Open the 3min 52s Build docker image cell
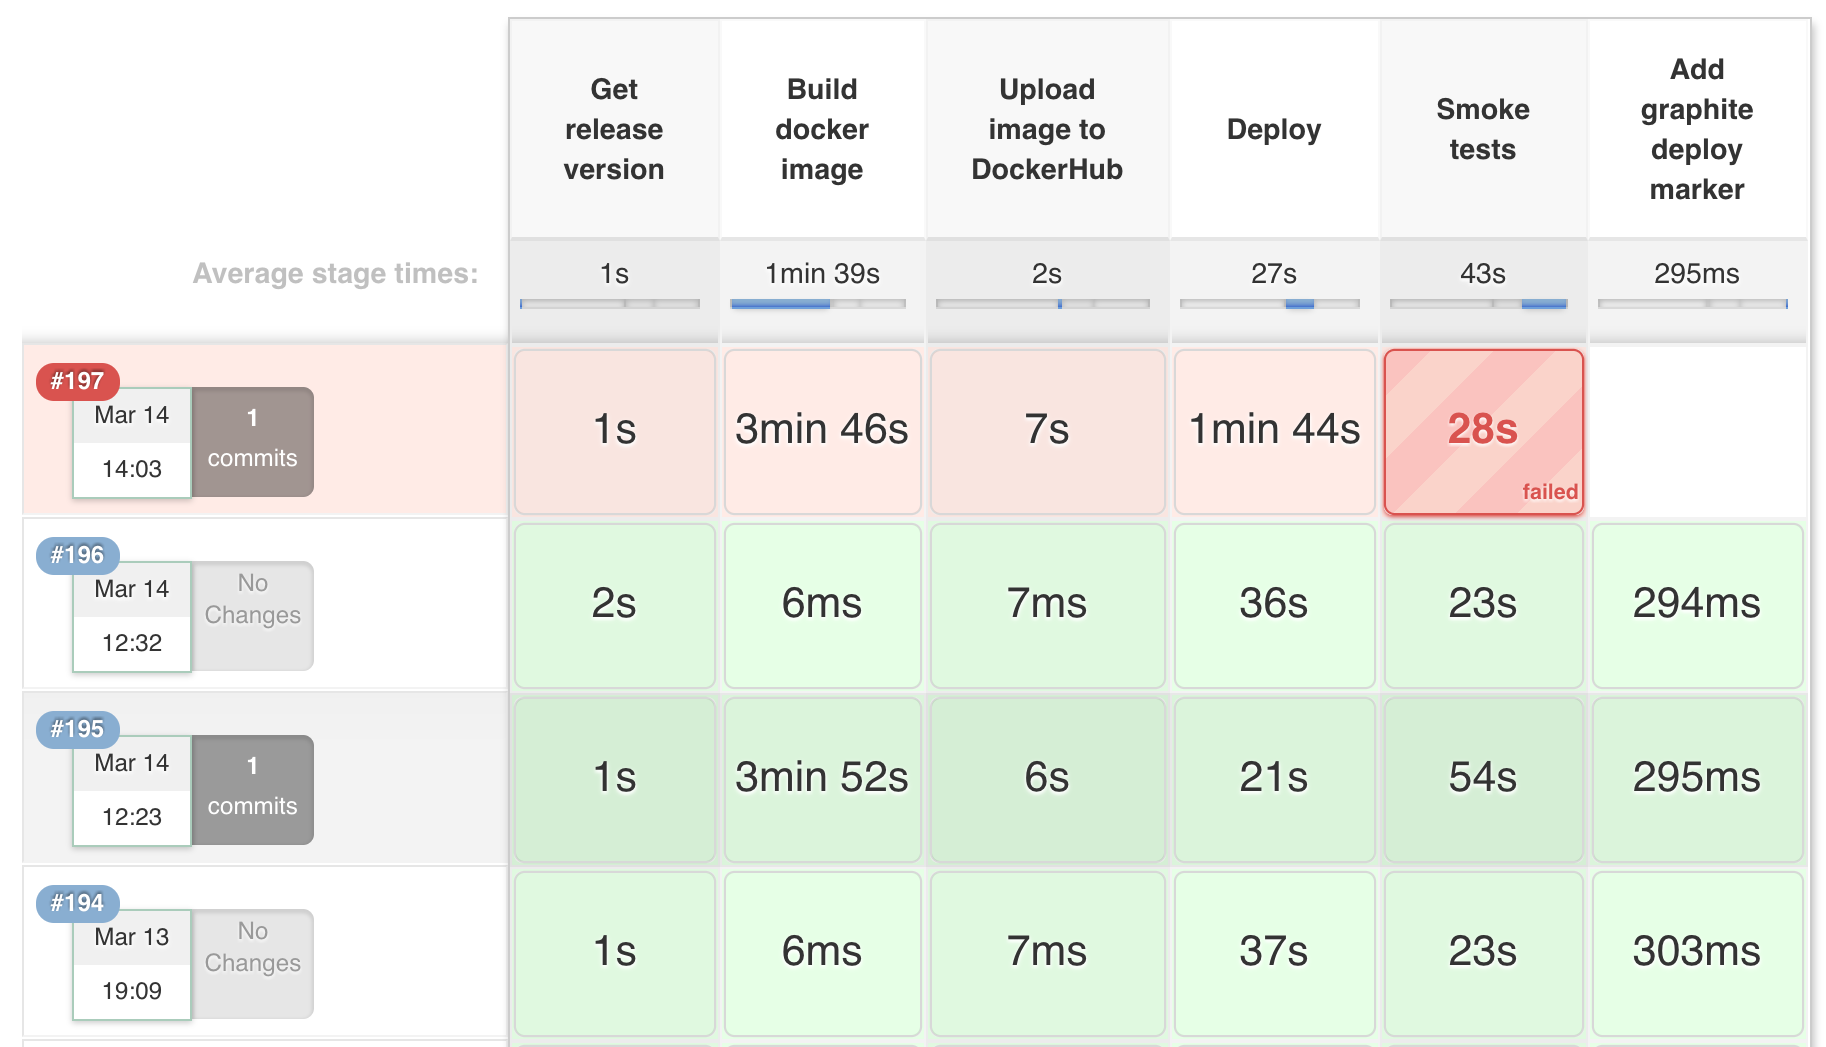The width and height of the screenshot is (1826, 1047). click(x=822, y=779)
